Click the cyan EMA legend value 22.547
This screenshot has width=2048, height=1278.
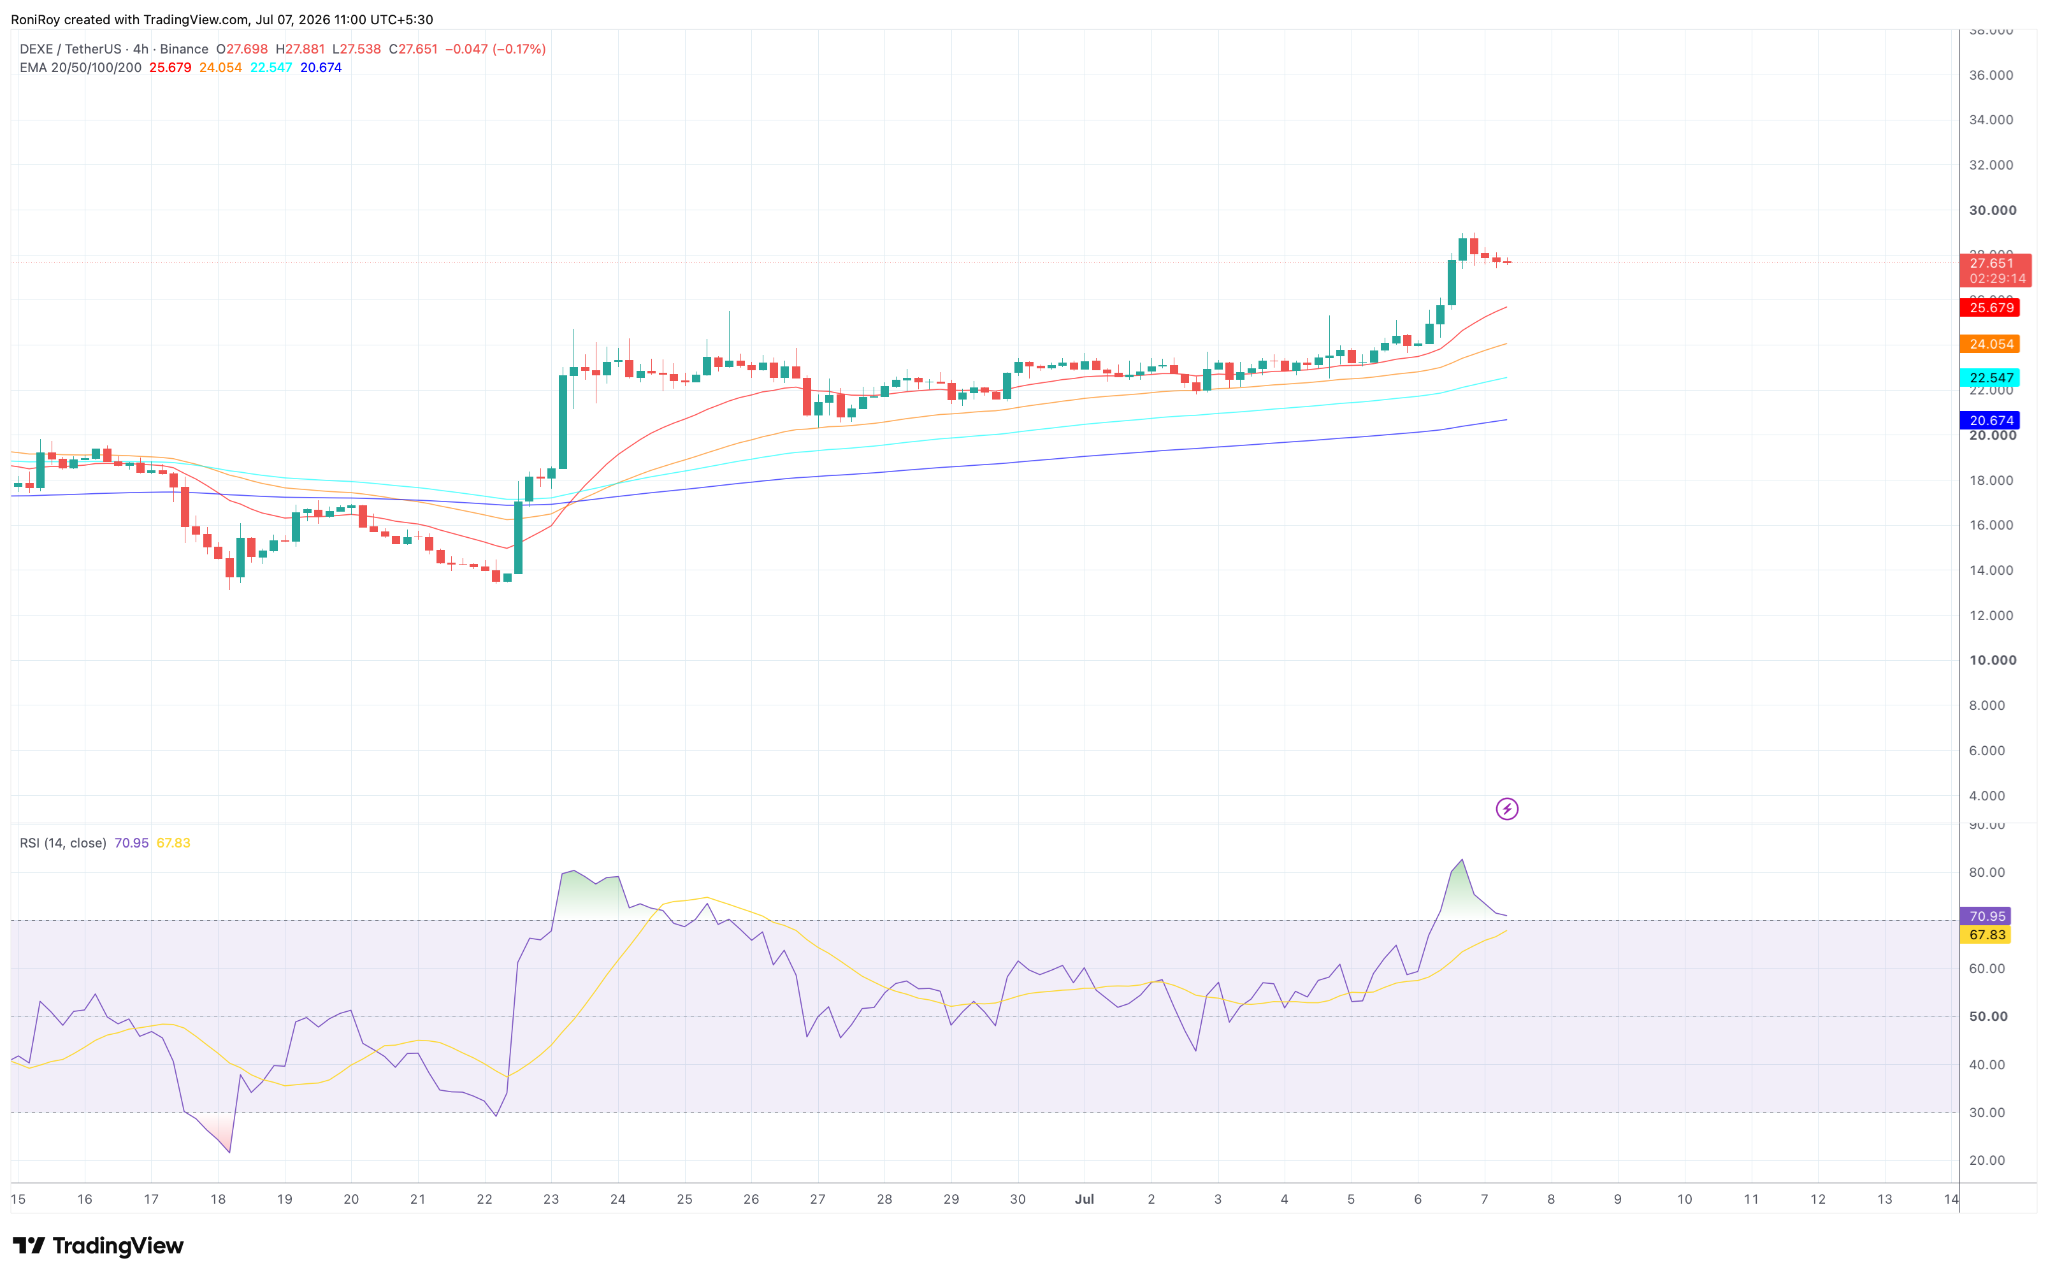click(271, 67)
